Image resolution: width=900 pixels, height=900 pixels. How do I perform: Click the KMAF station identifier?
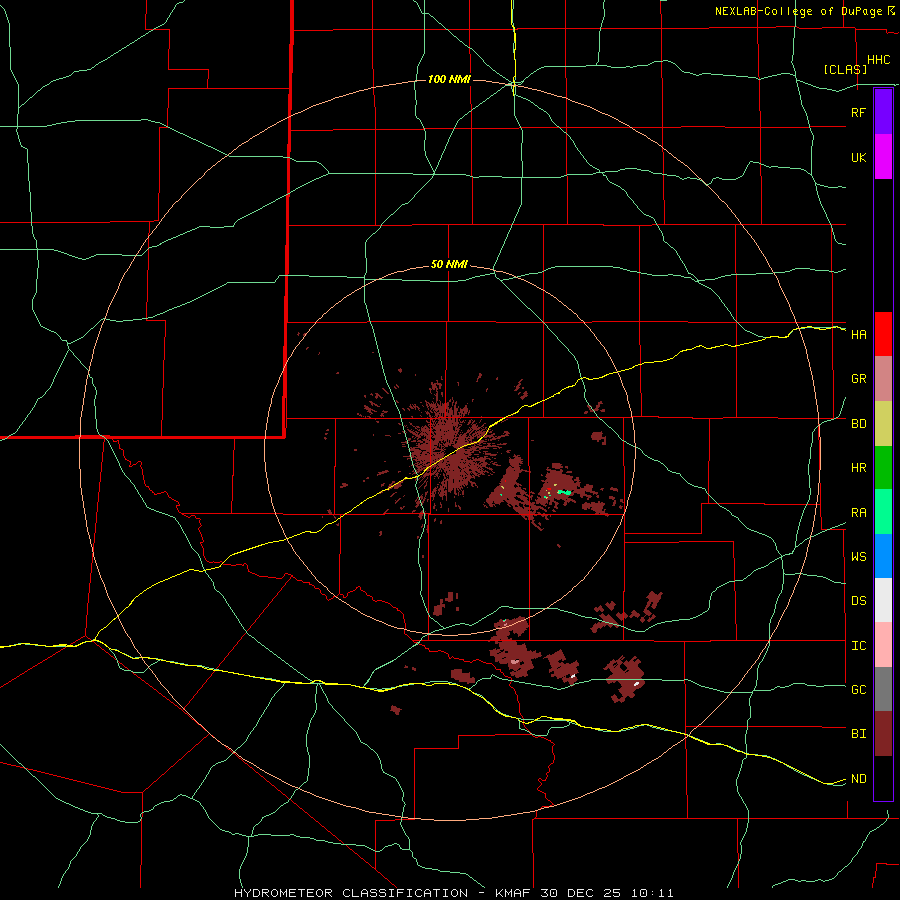coord(514,893)
